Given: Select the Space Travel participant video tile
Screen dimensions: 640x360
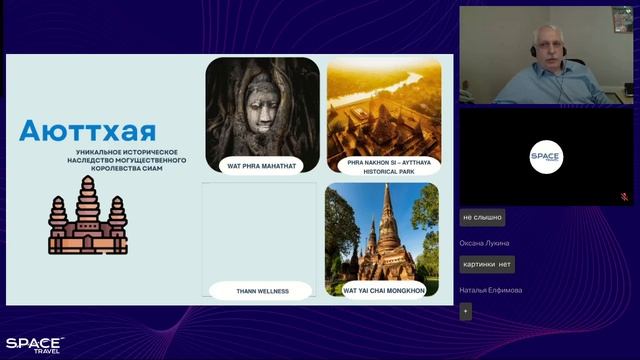Looking at the screenshot, I should (546, 157).
